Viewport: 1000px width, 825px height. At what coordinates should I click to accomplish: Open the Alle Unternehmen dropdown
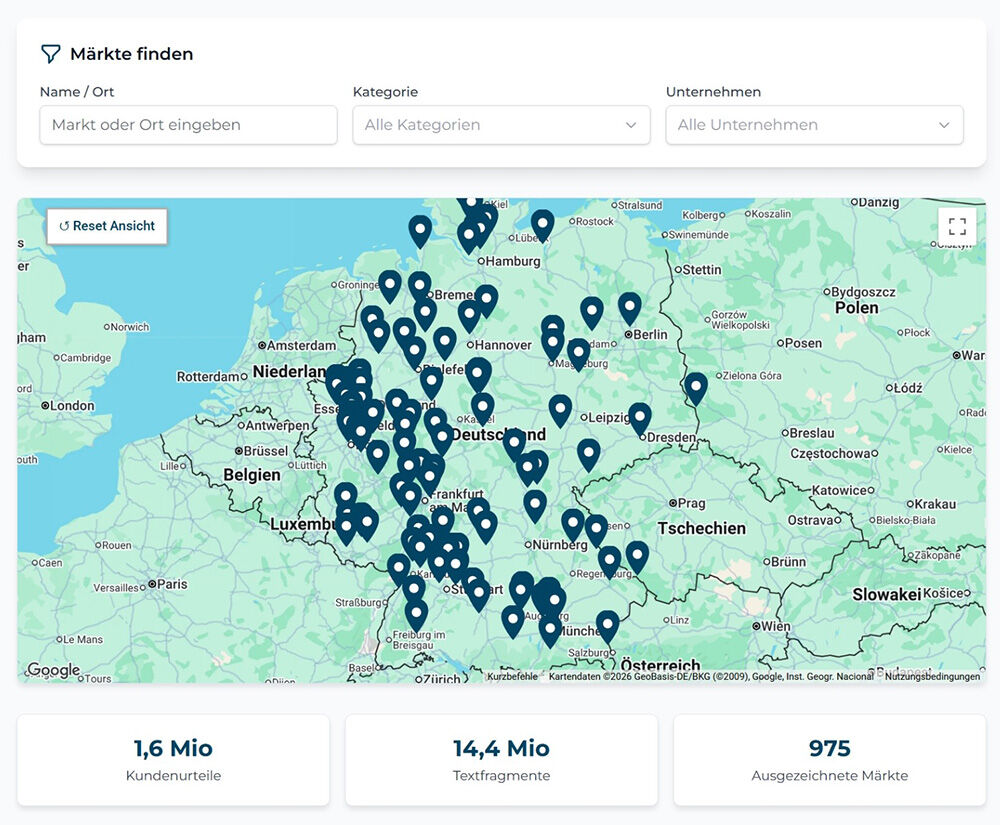[814, 125]
